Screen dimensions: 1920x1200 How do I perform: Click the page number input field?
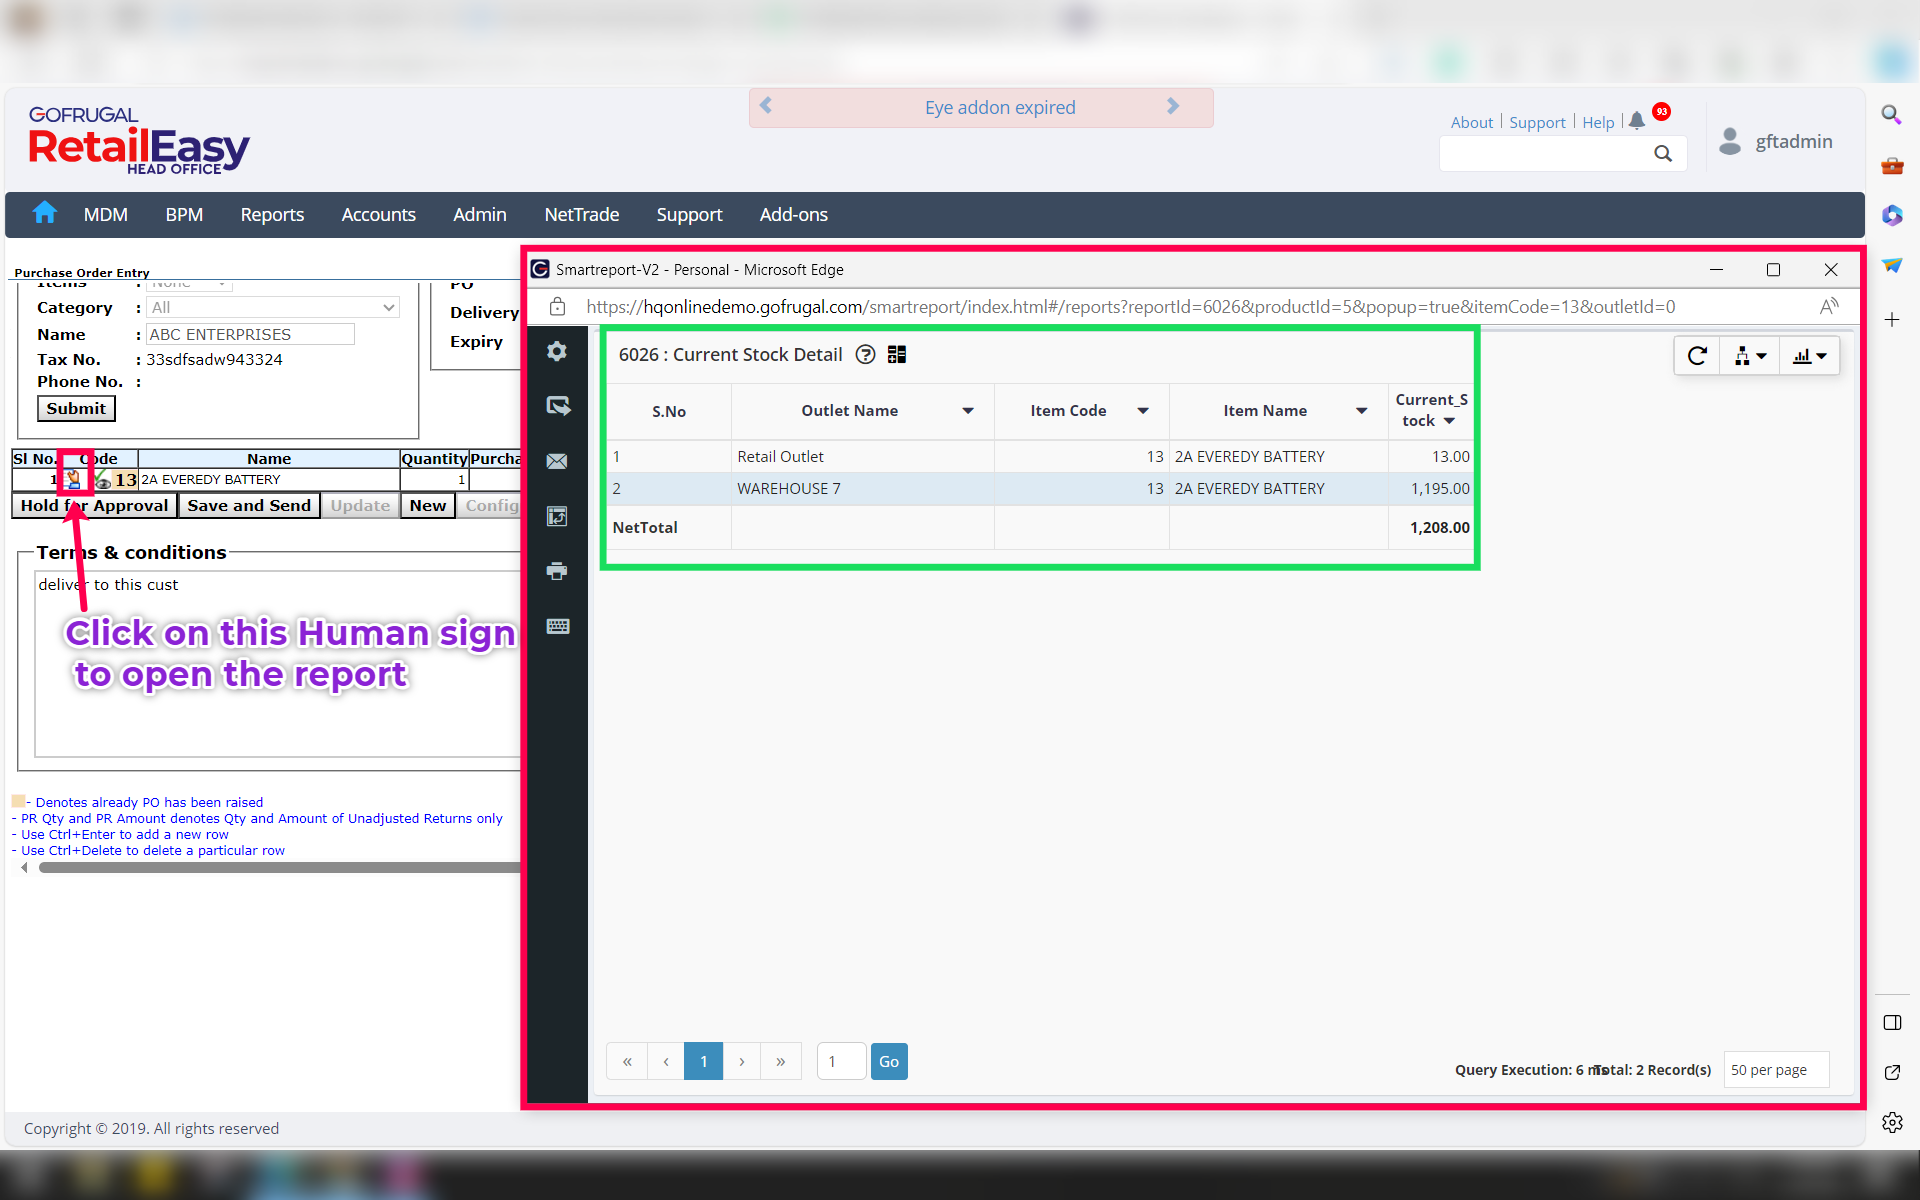pos(841,1061)
